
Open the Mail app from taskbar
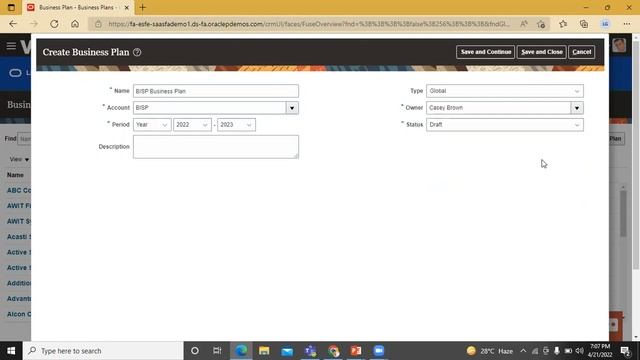pos(287,351)
